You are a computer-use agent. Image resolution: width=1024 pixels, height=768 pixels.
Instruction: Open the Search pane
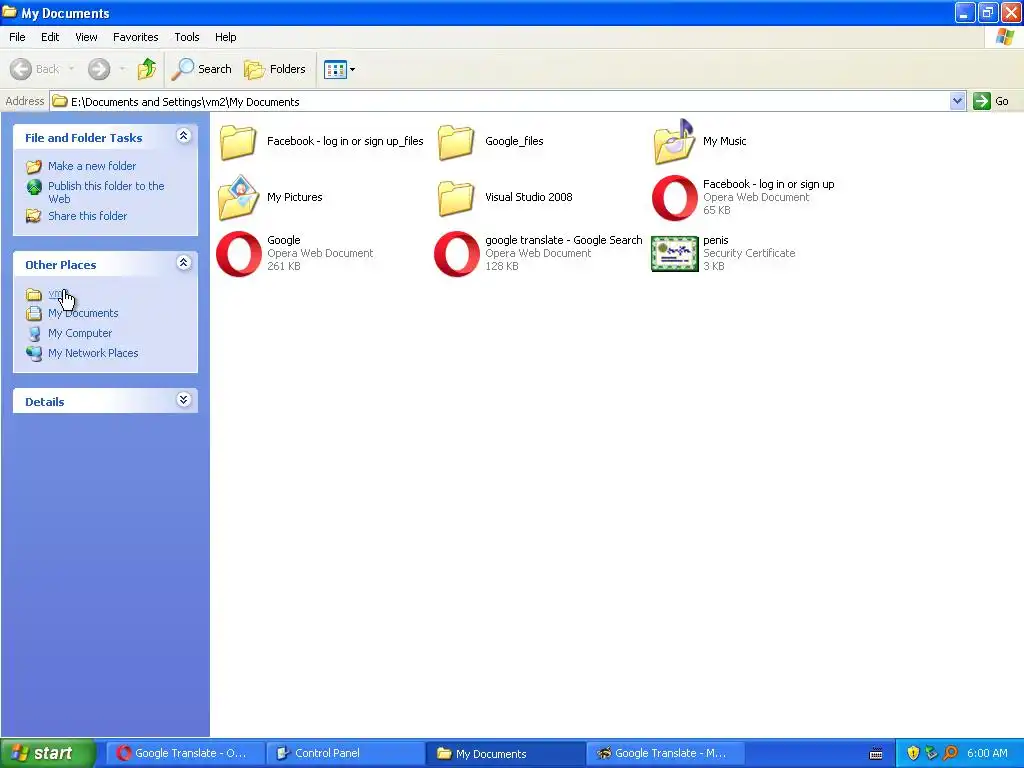click(x=202, y=69)
